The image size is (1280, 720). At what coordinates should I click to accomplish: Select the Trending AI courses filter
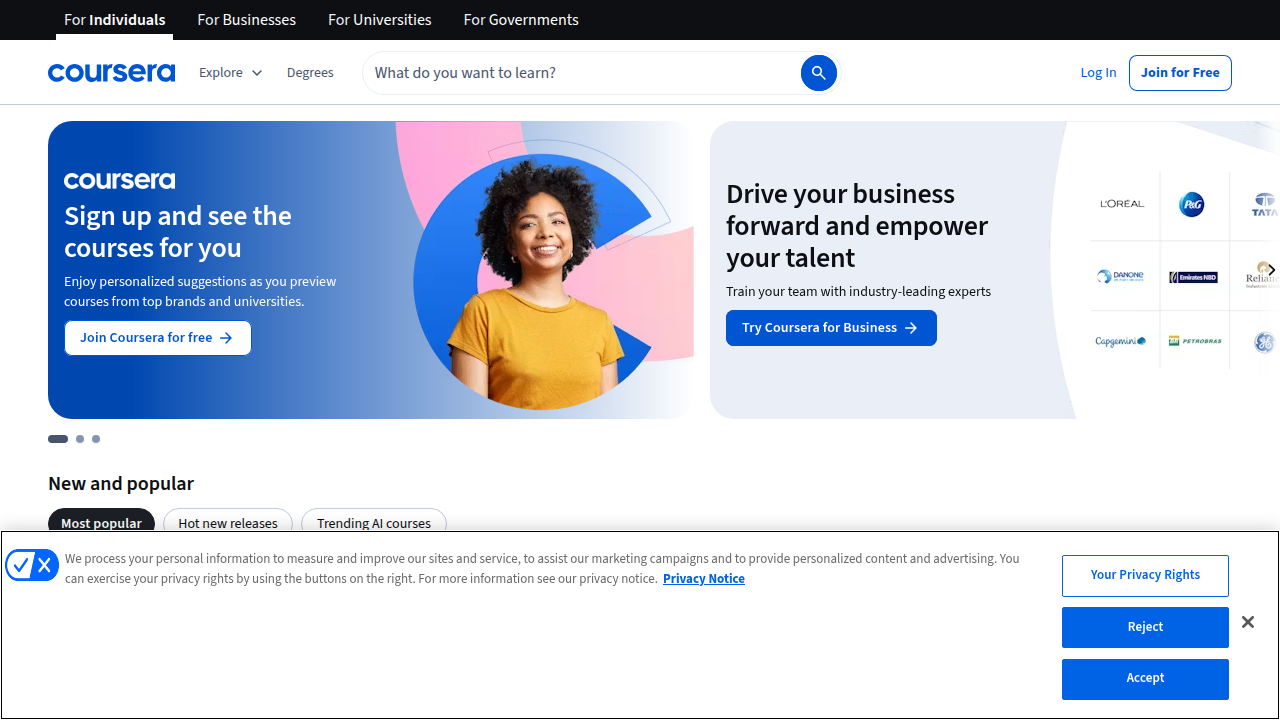point(374,523)
